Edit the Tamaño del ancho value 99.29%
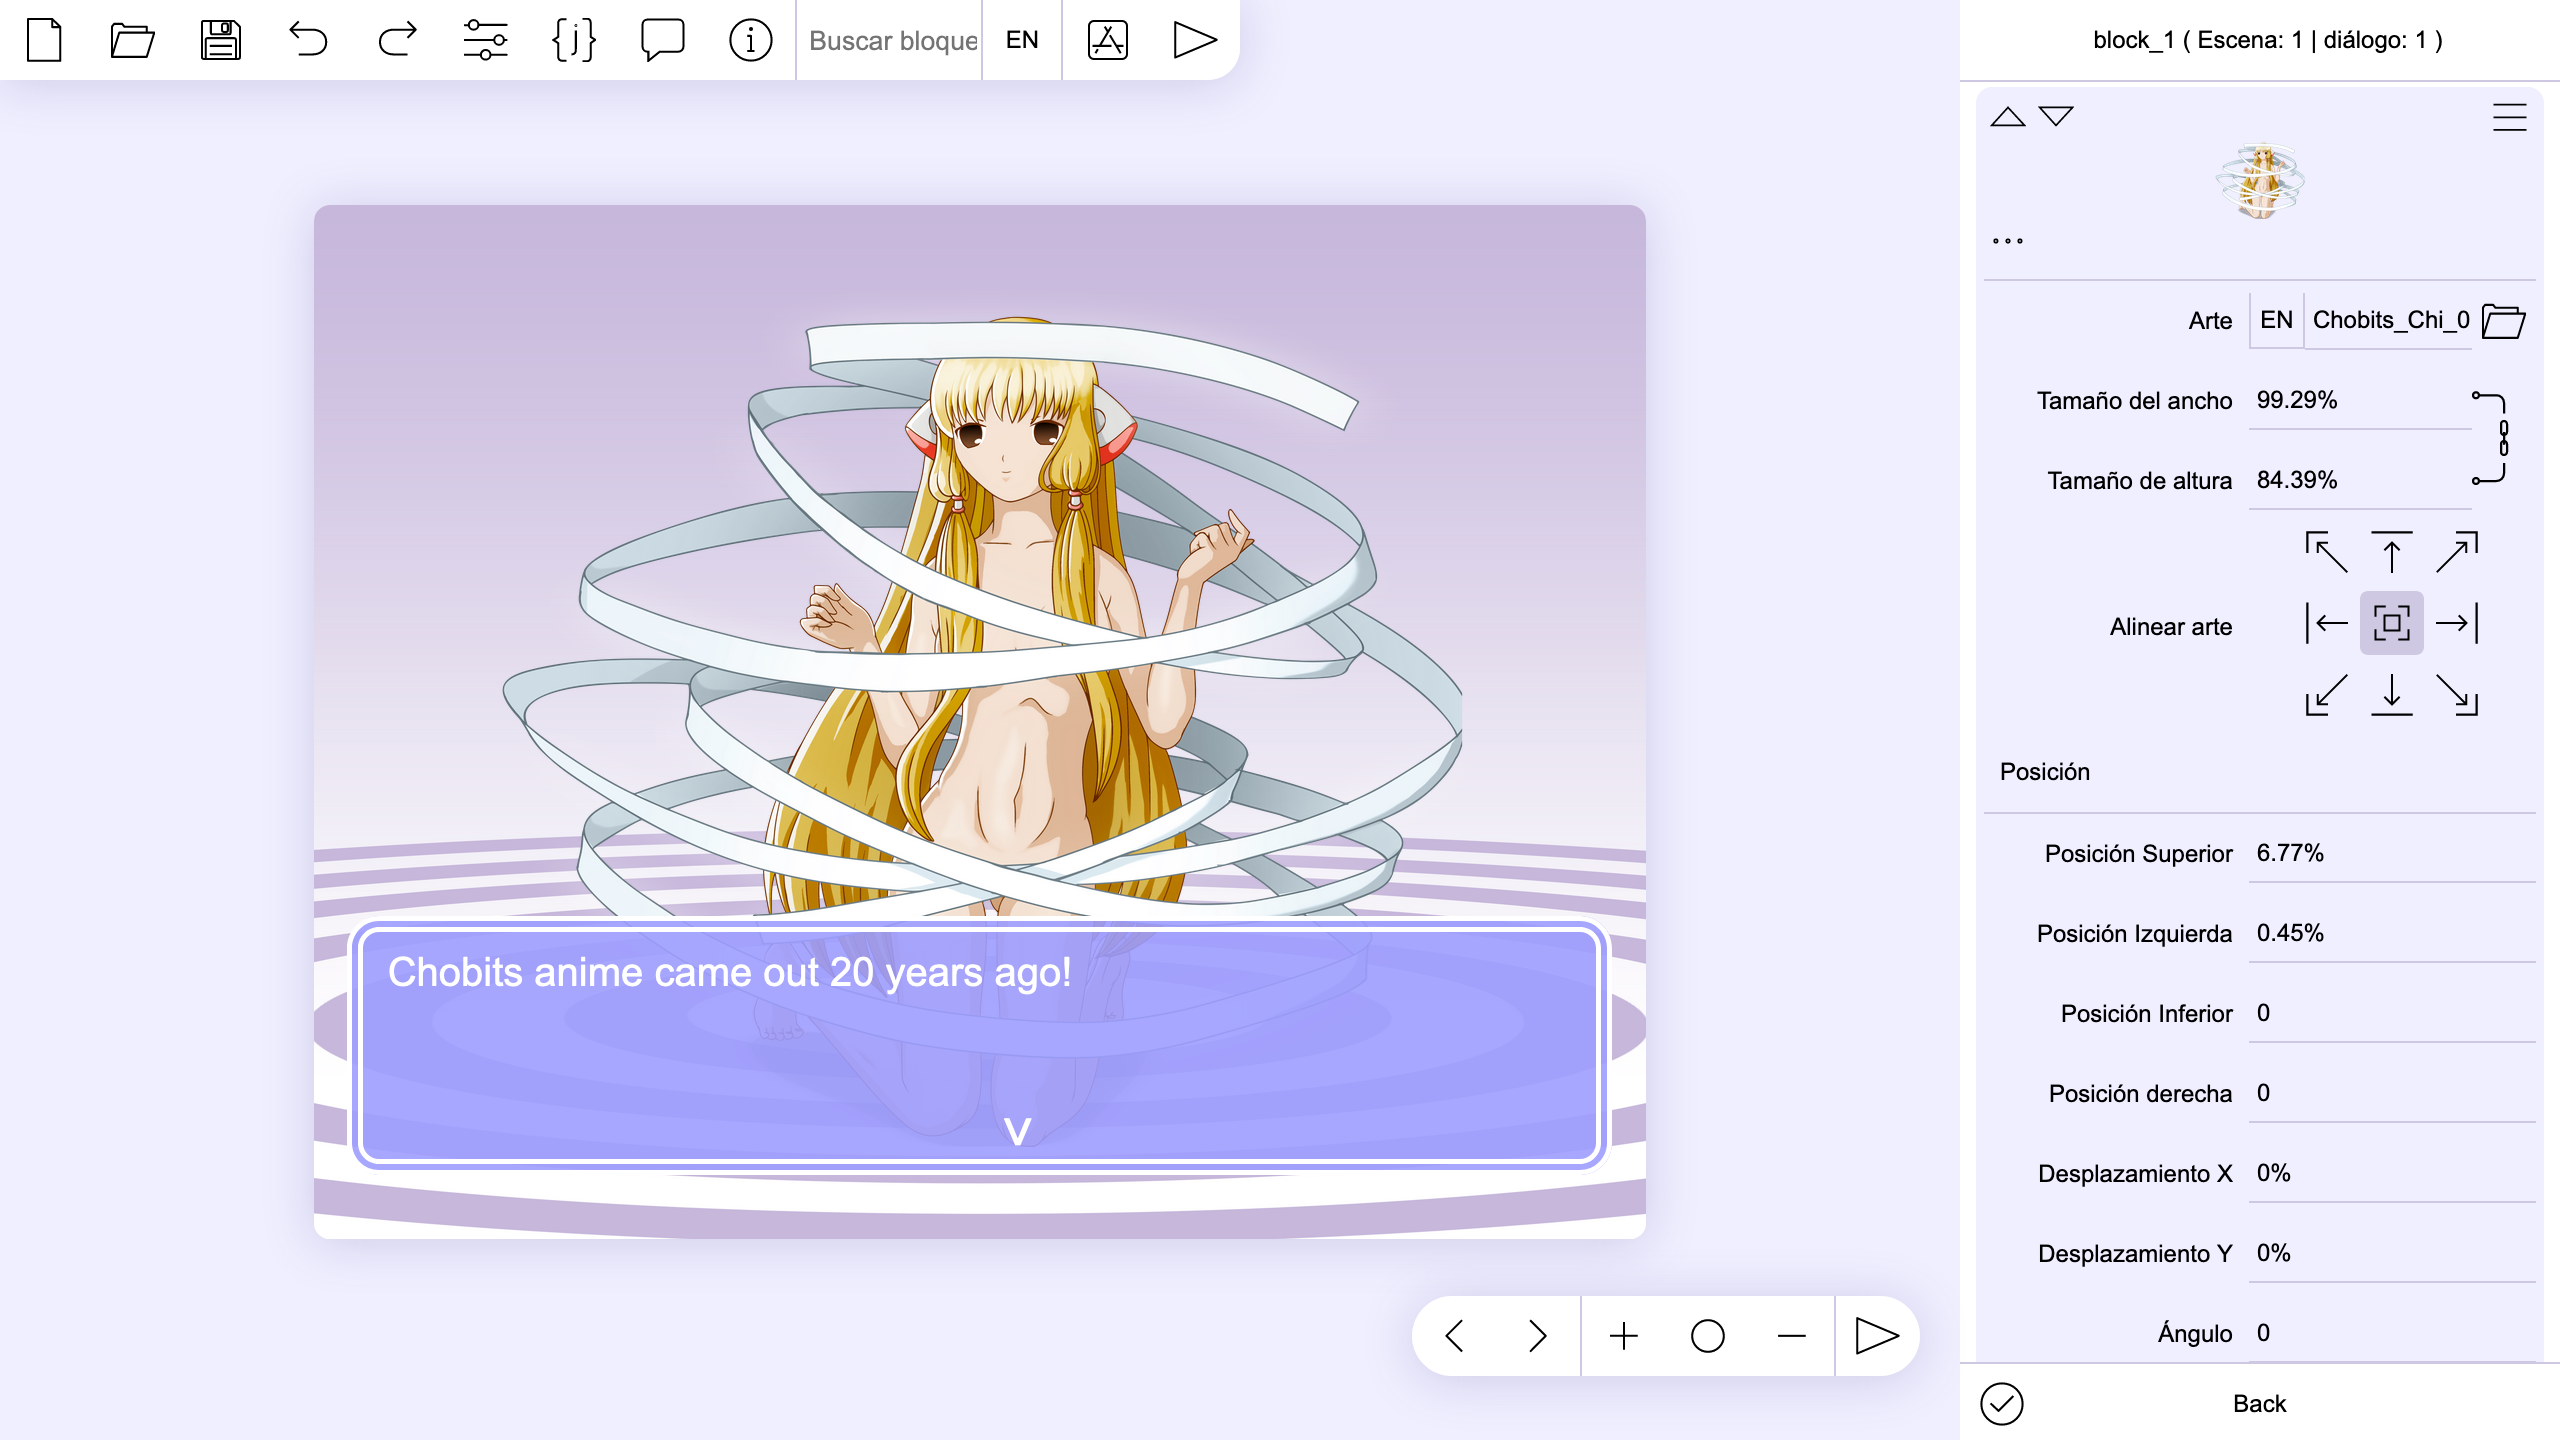The image size is (2560, 1440). click(x=2360, y=400)
